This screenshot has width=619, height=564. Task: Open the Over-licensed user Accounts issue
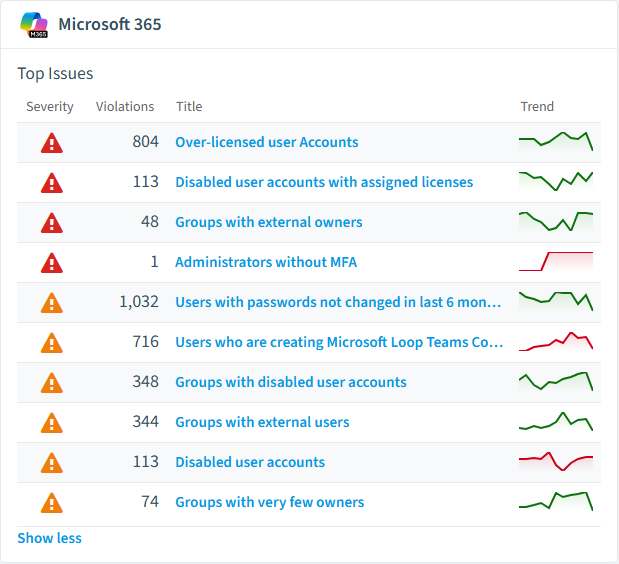pos(267,142)
